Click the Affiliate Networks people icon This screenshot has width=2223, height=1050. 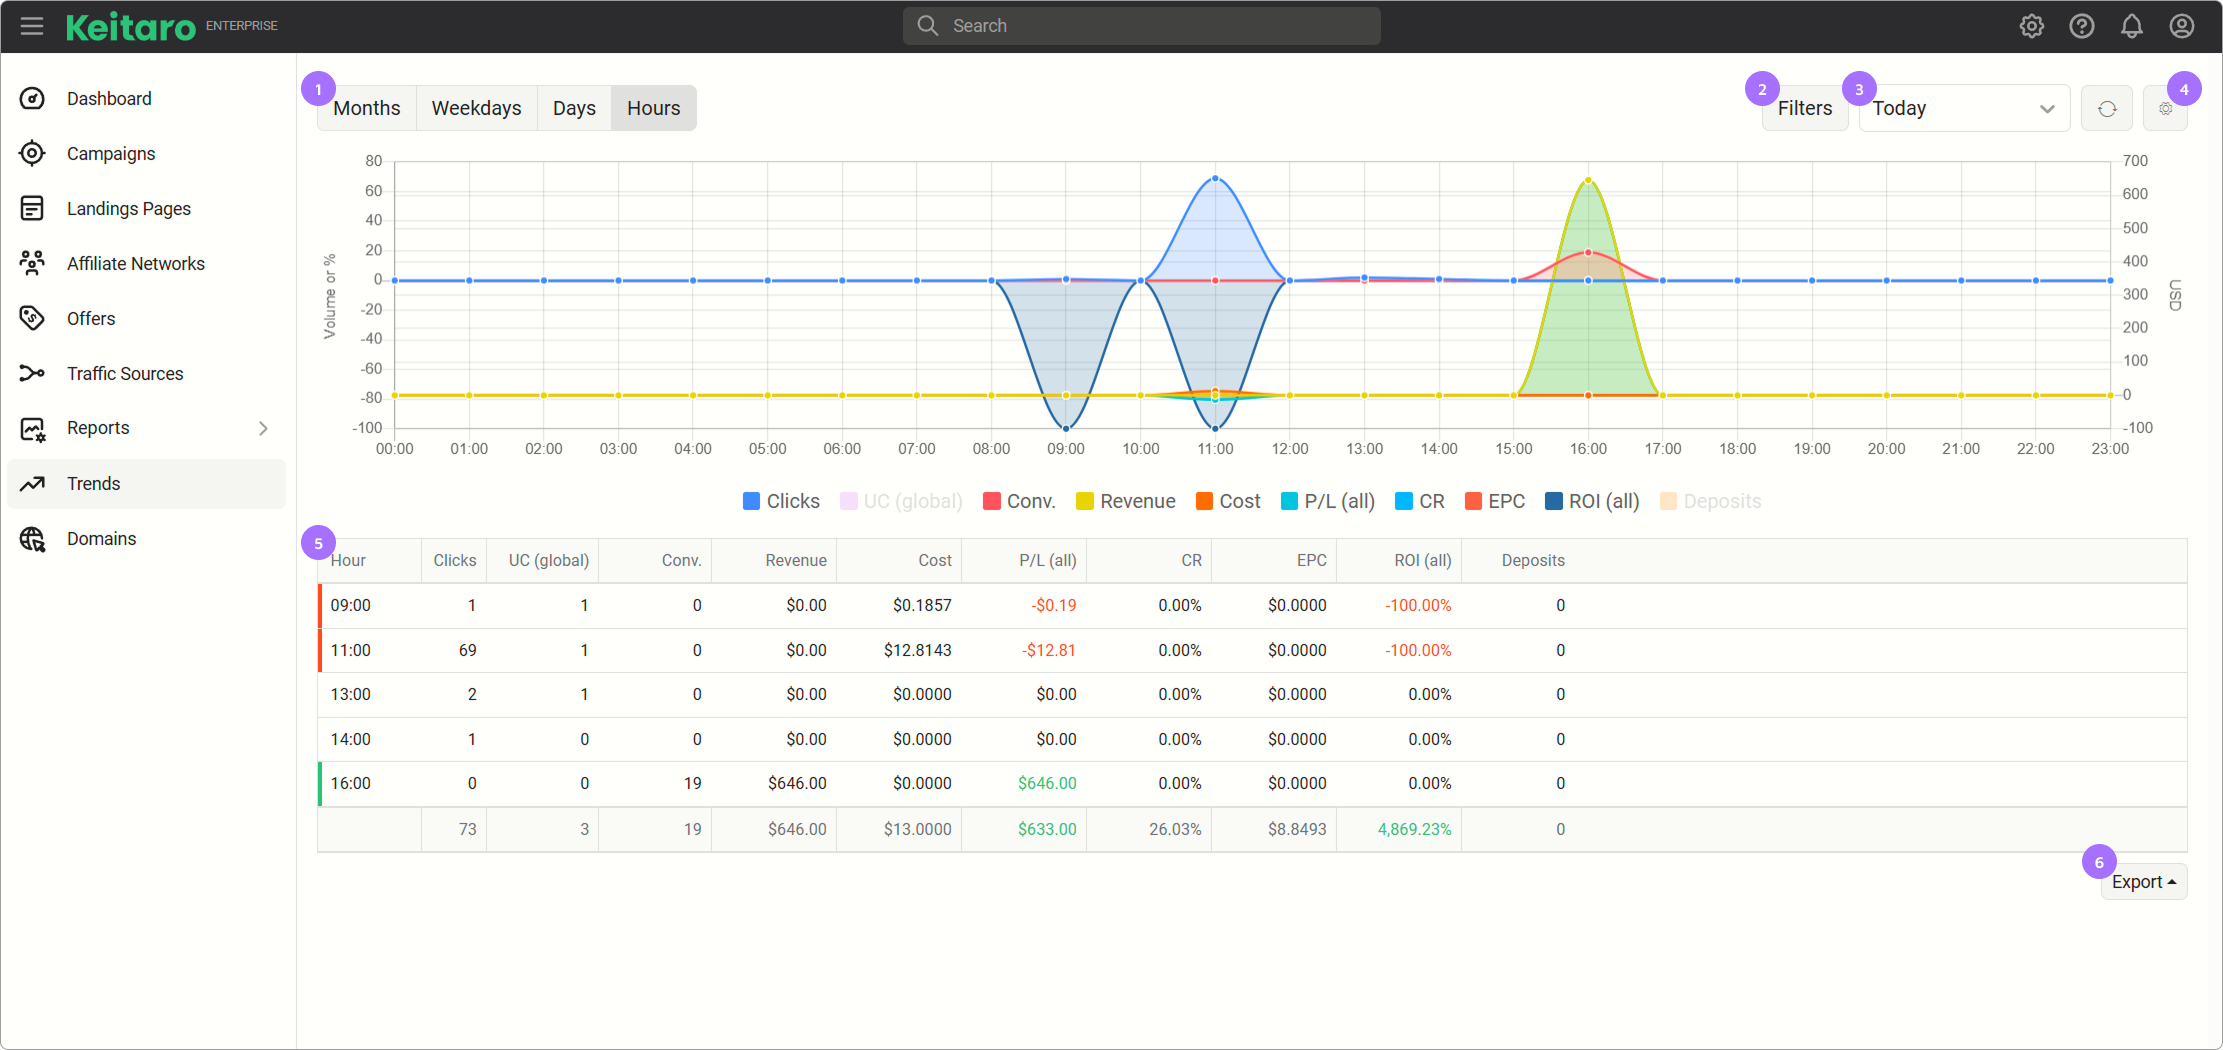(x=32, y=263)
